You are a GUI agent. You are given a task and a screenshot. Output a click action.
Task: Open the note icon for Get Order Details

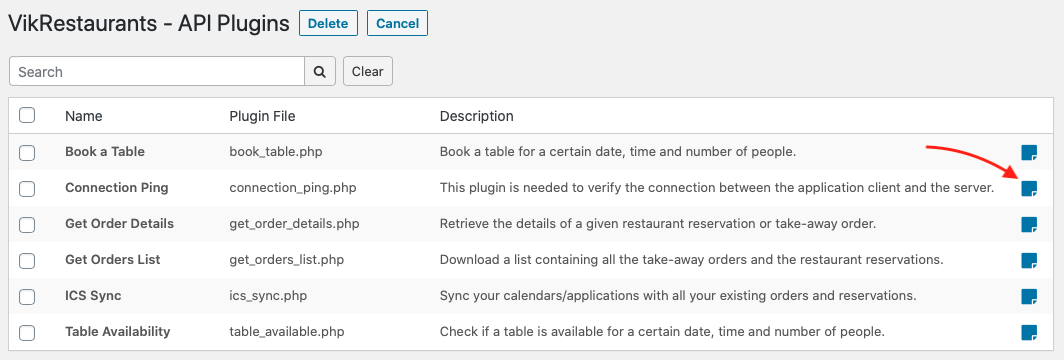click(1029, 224)
